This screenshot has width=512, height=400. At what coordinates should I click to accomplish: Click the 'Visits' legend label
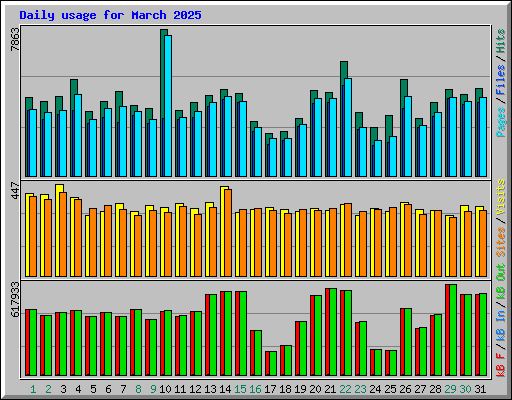point(501,197)
